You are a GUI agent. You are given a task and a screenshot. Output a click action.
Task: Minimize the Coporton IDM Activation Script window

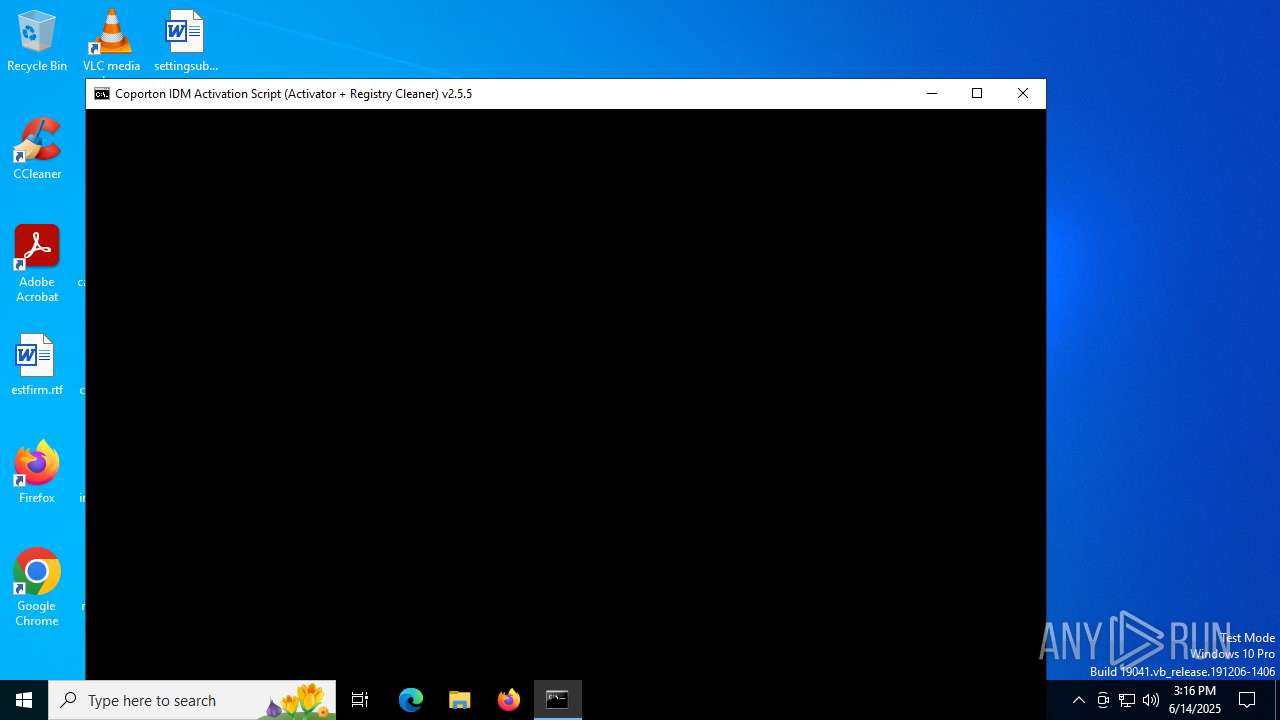932,94
